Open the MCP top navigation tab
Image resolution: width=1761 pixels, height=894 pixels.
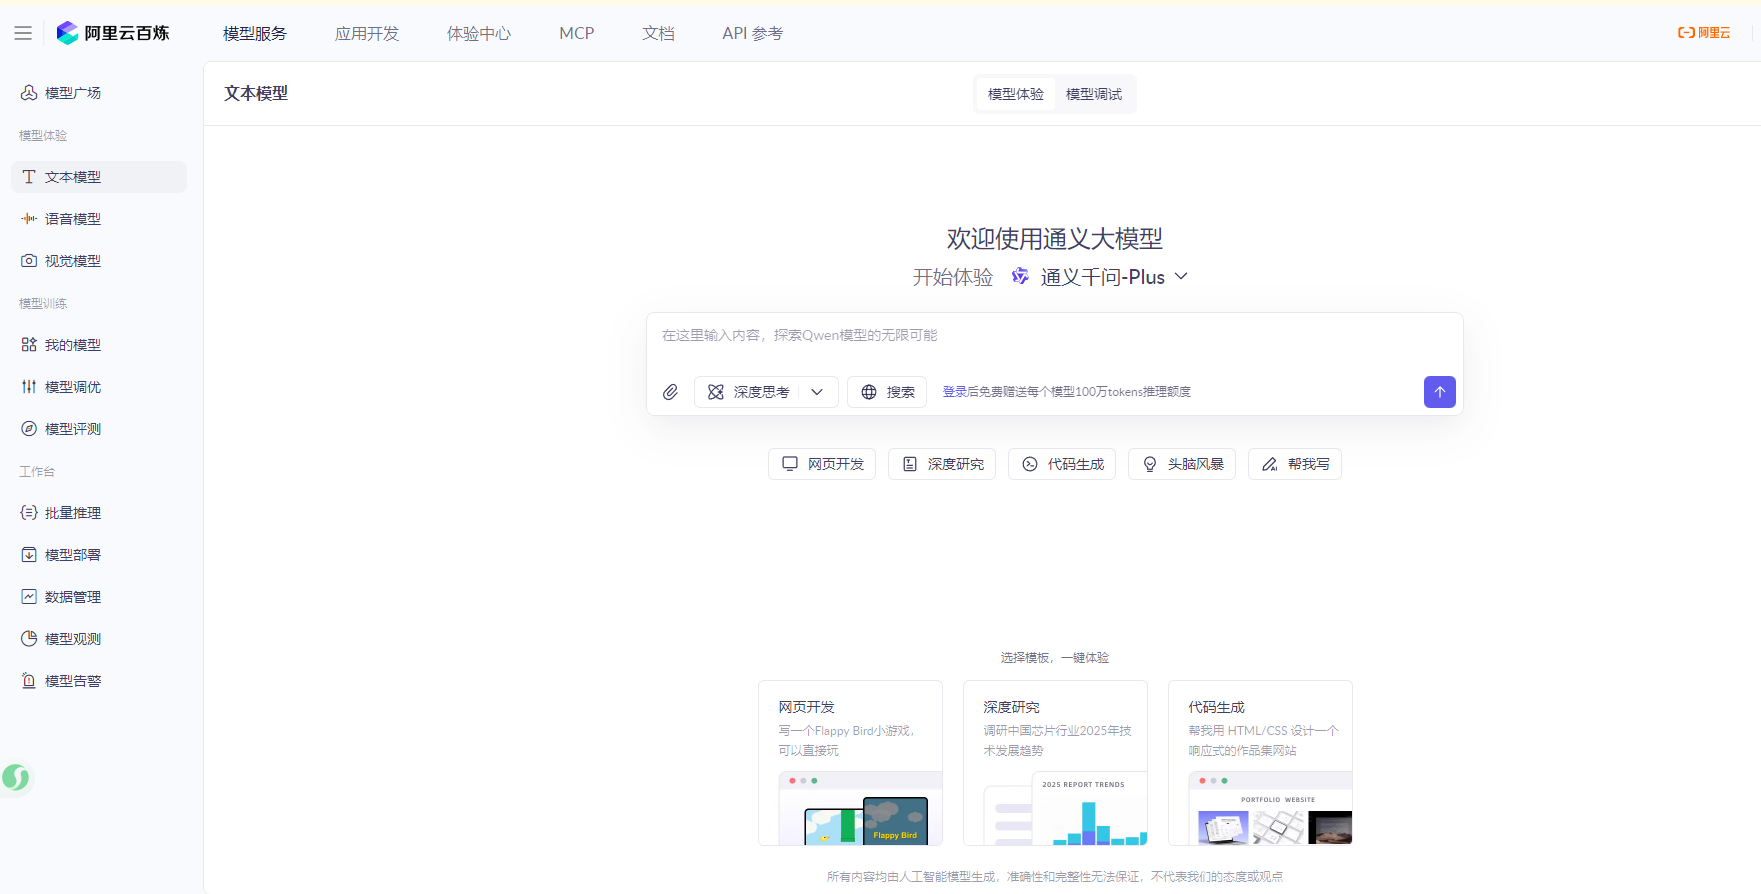click(x=576, y=33)
